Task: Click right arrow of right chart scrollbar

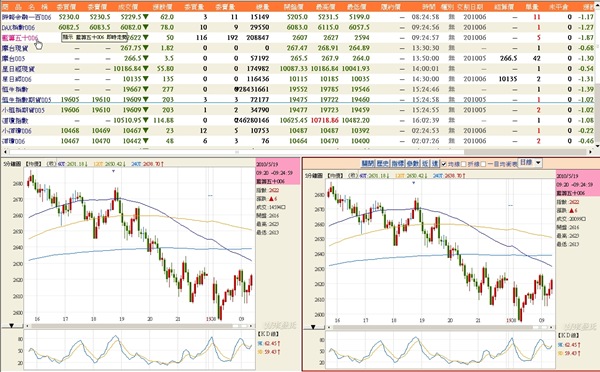Action: point(551,327)
